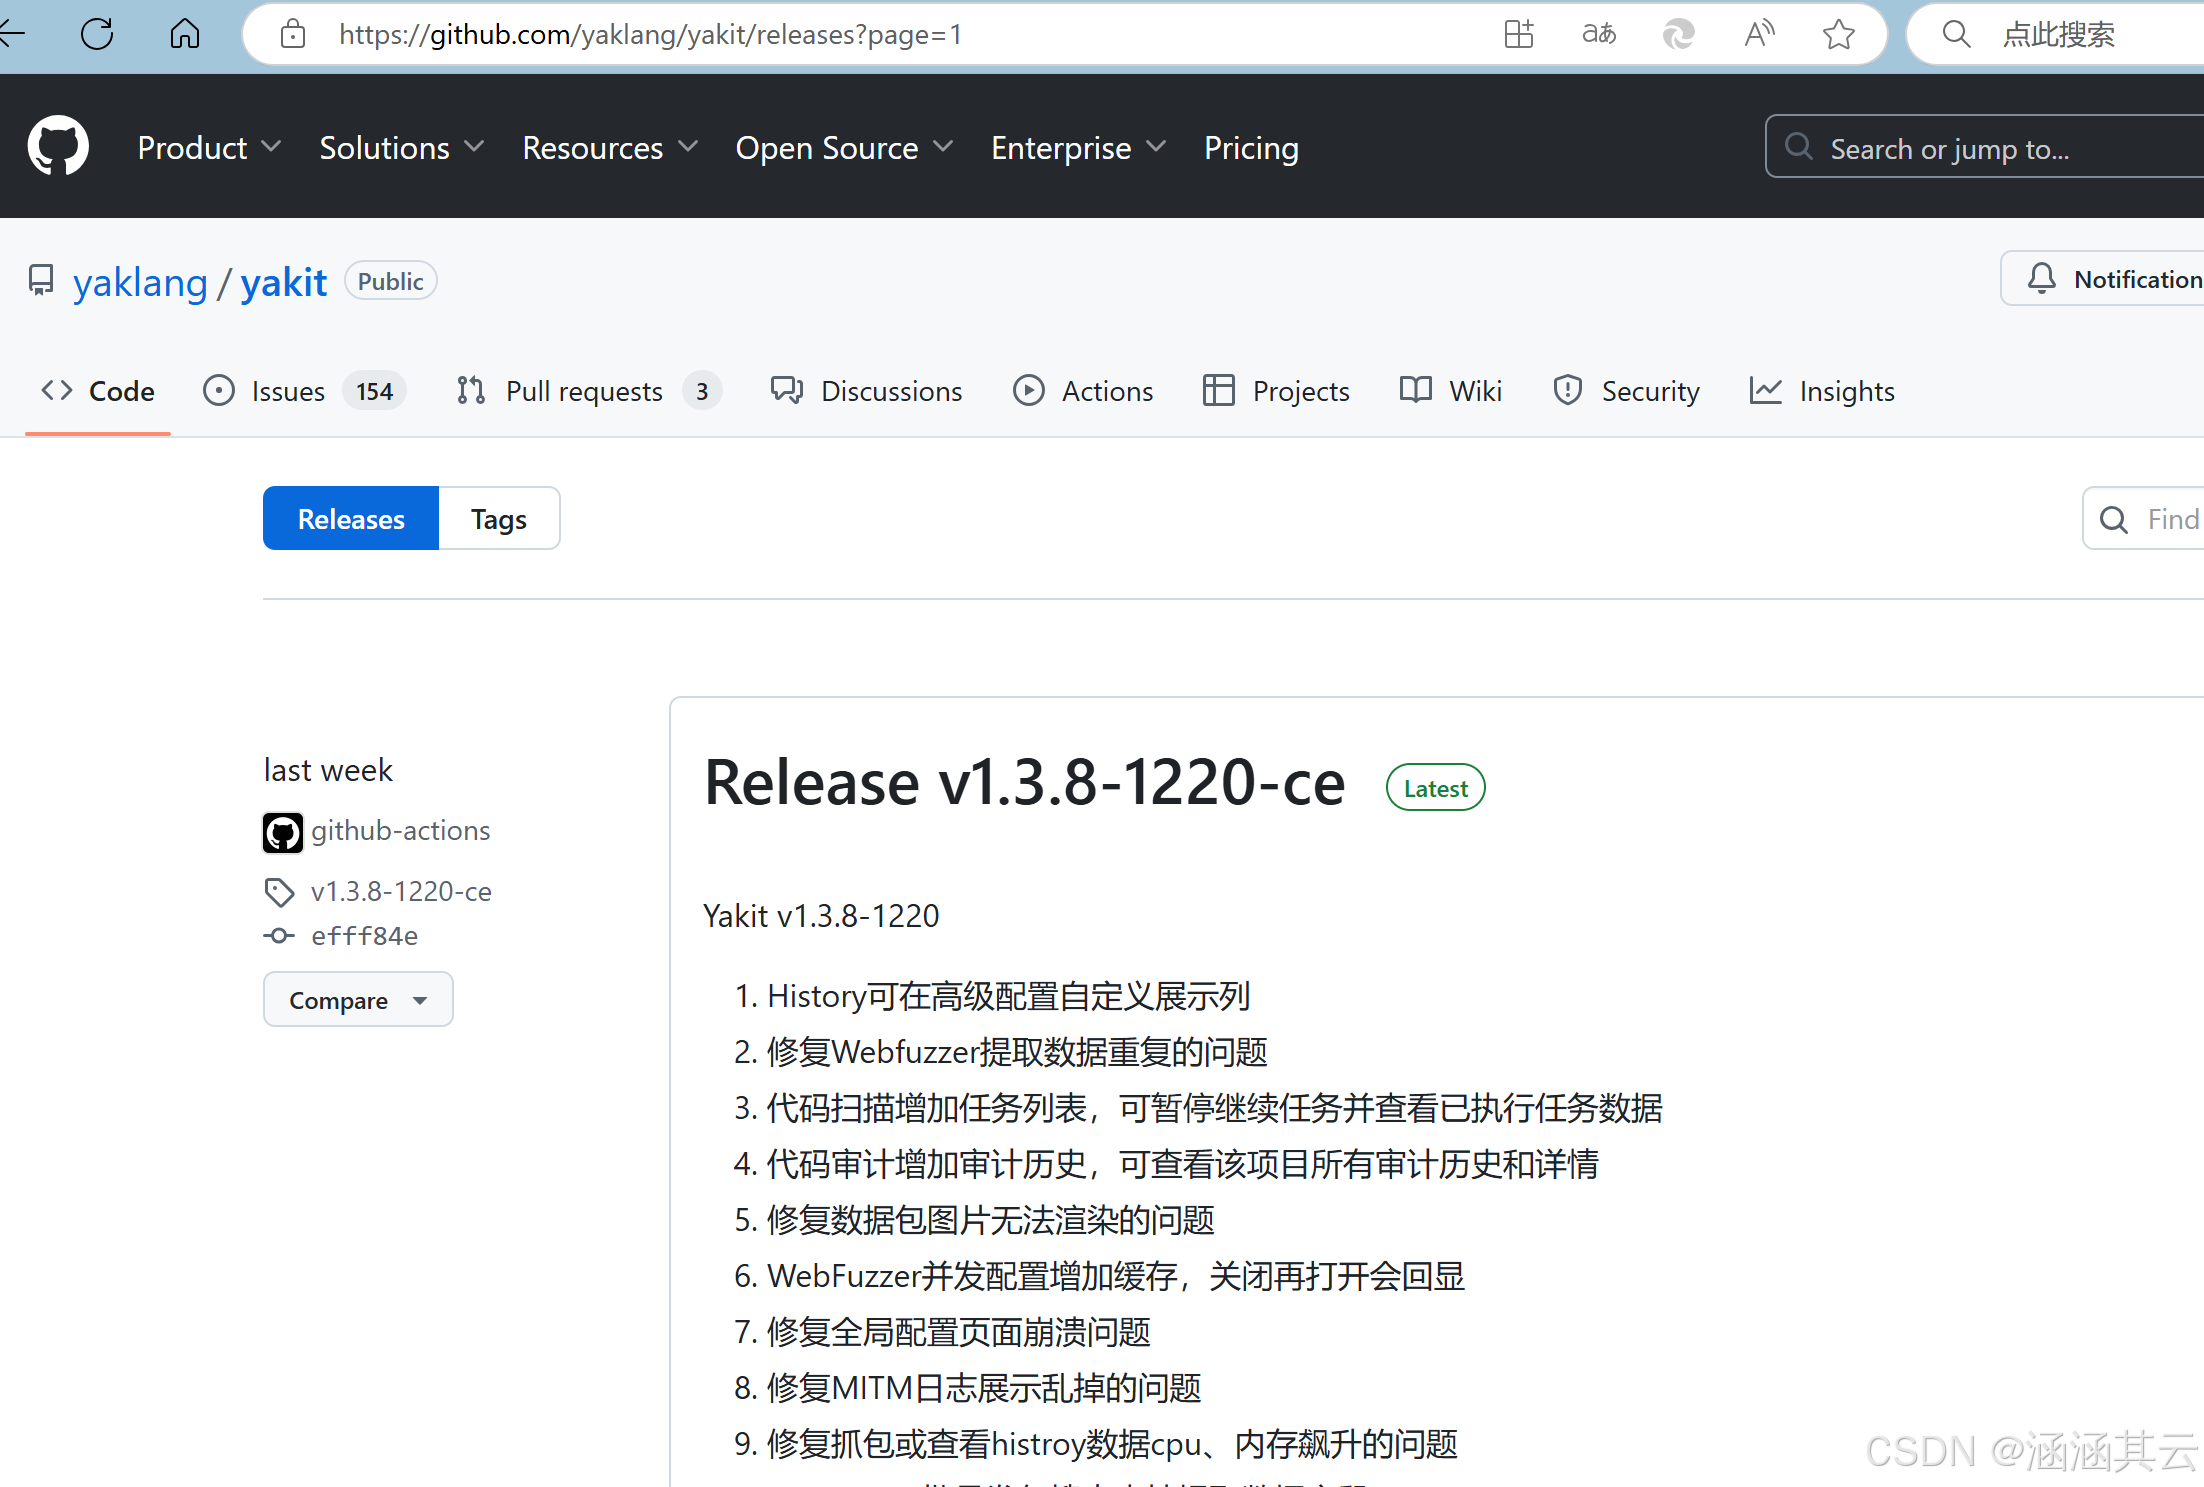Open the browser translate icon
The height and width of the screenshot is (1487, 2204).
1598,34
